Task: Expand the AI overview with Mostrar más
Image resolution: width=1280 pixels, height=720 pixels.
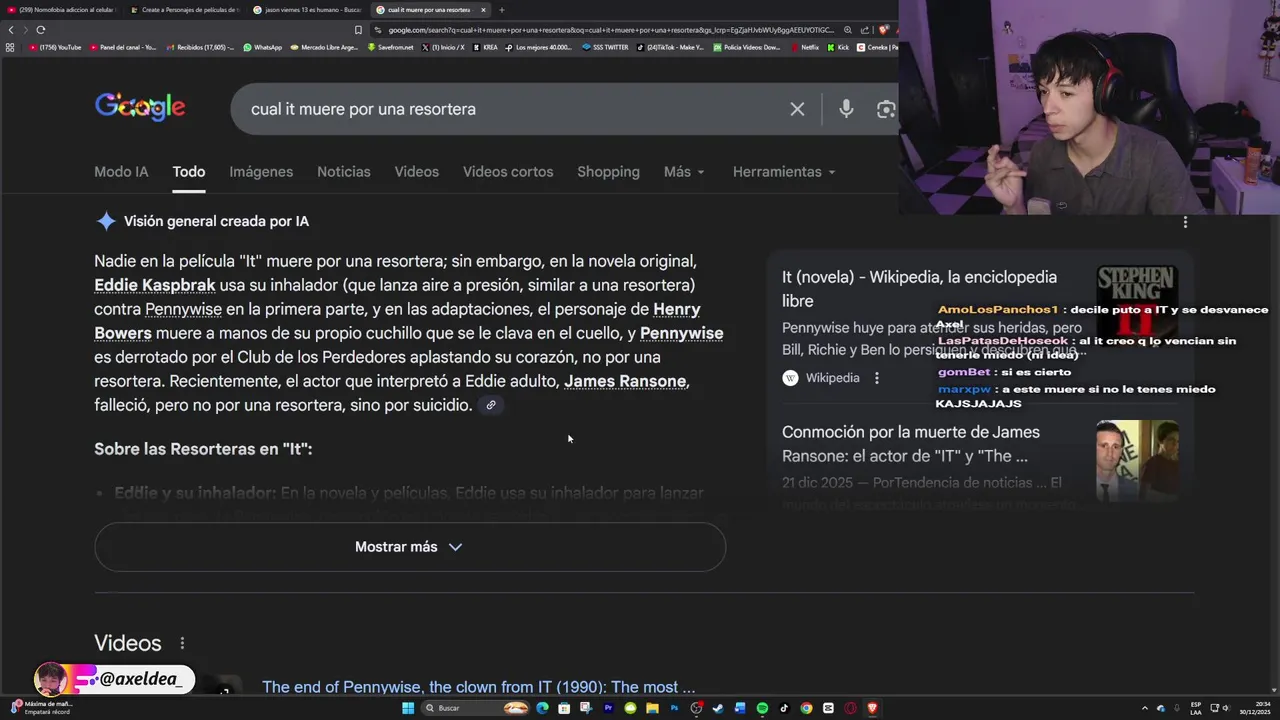Action: click(409, 547)
